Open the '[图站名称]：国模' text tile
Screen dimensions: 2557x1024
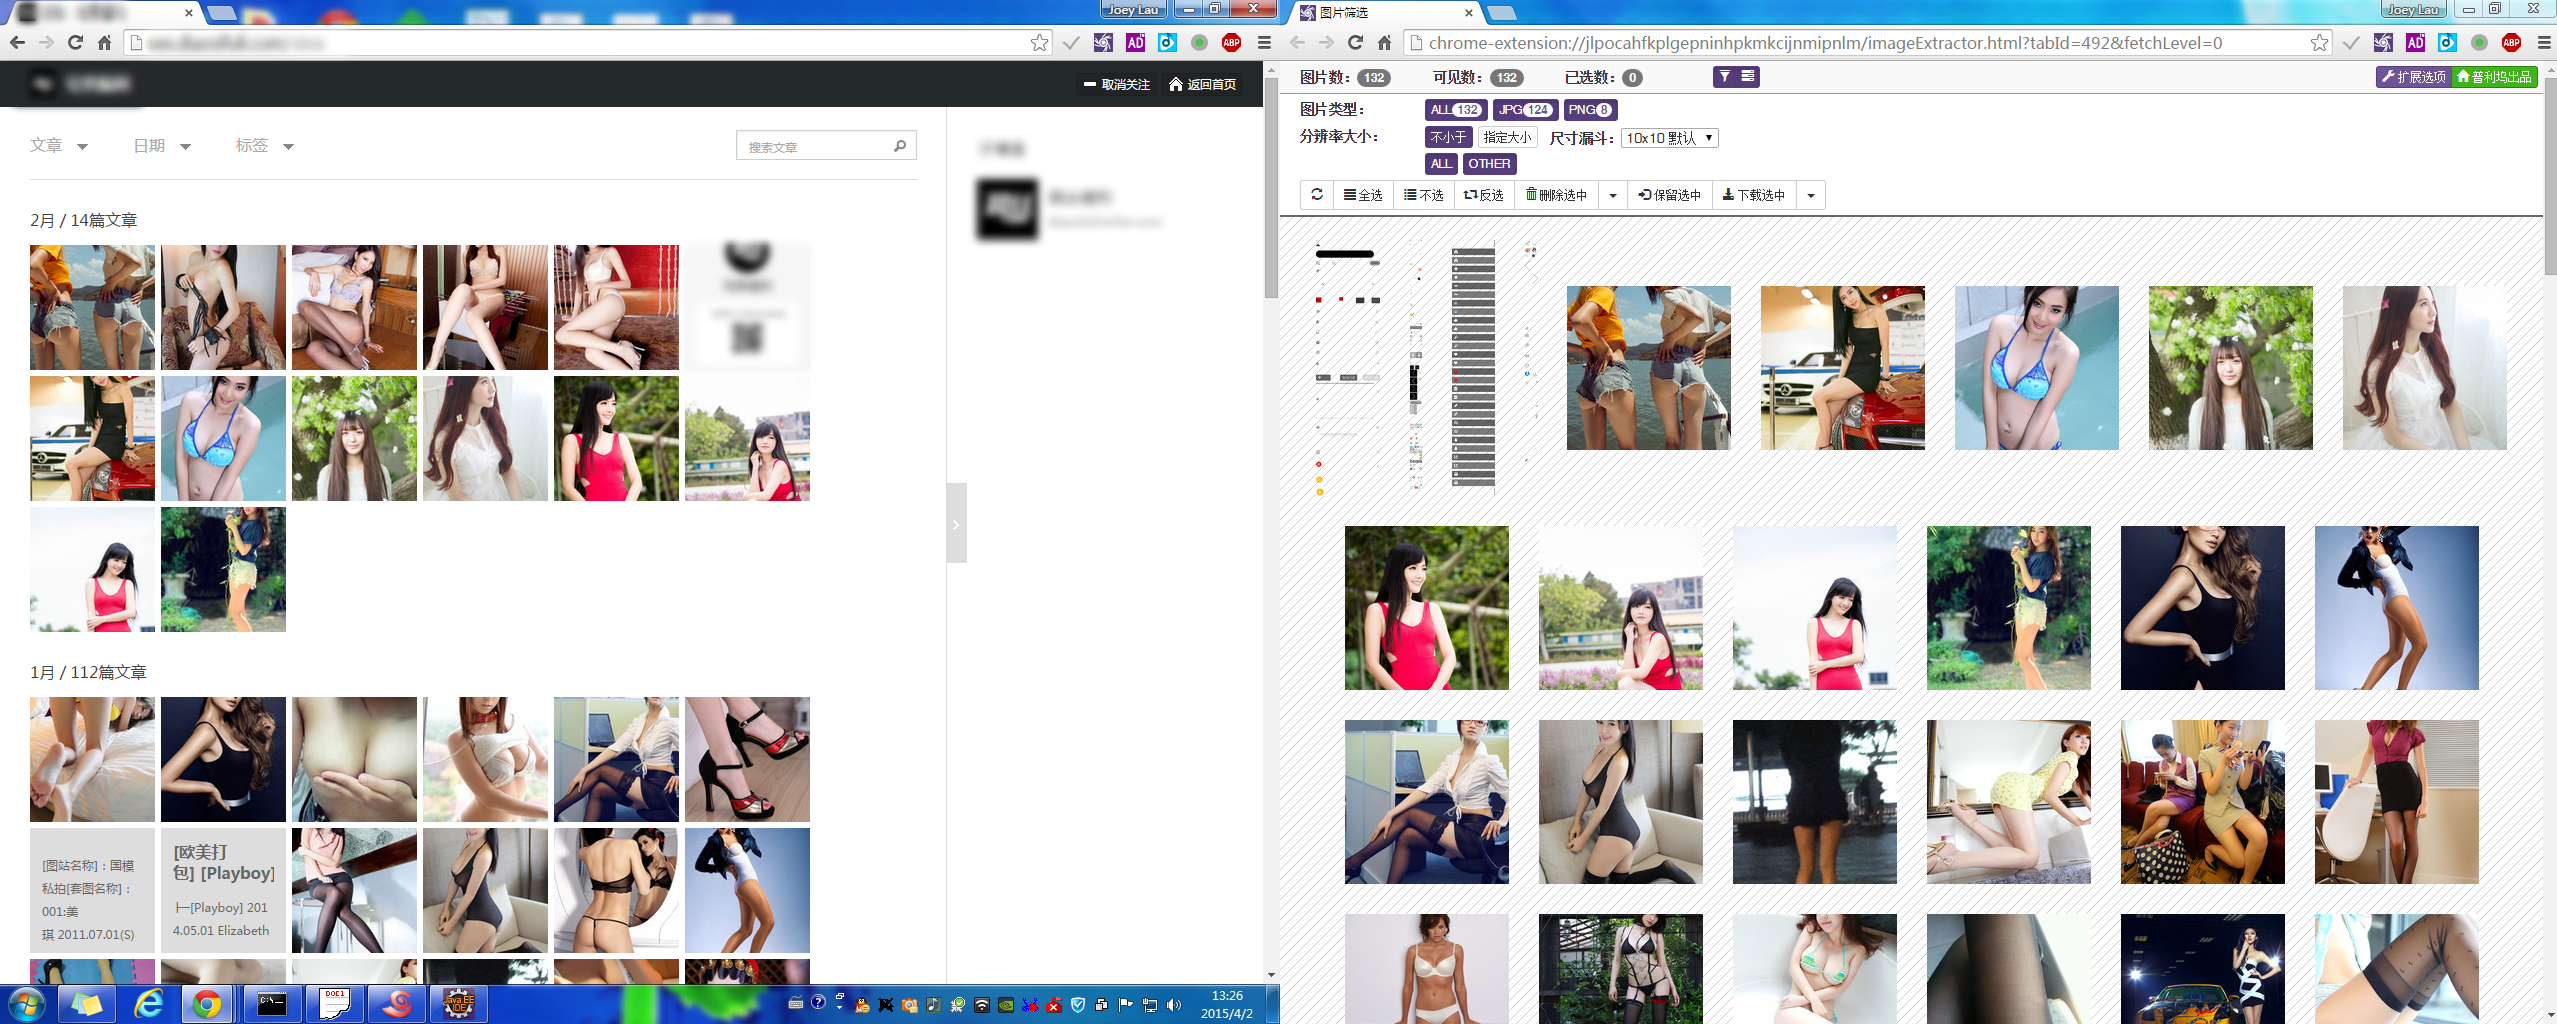coord(92,890)
